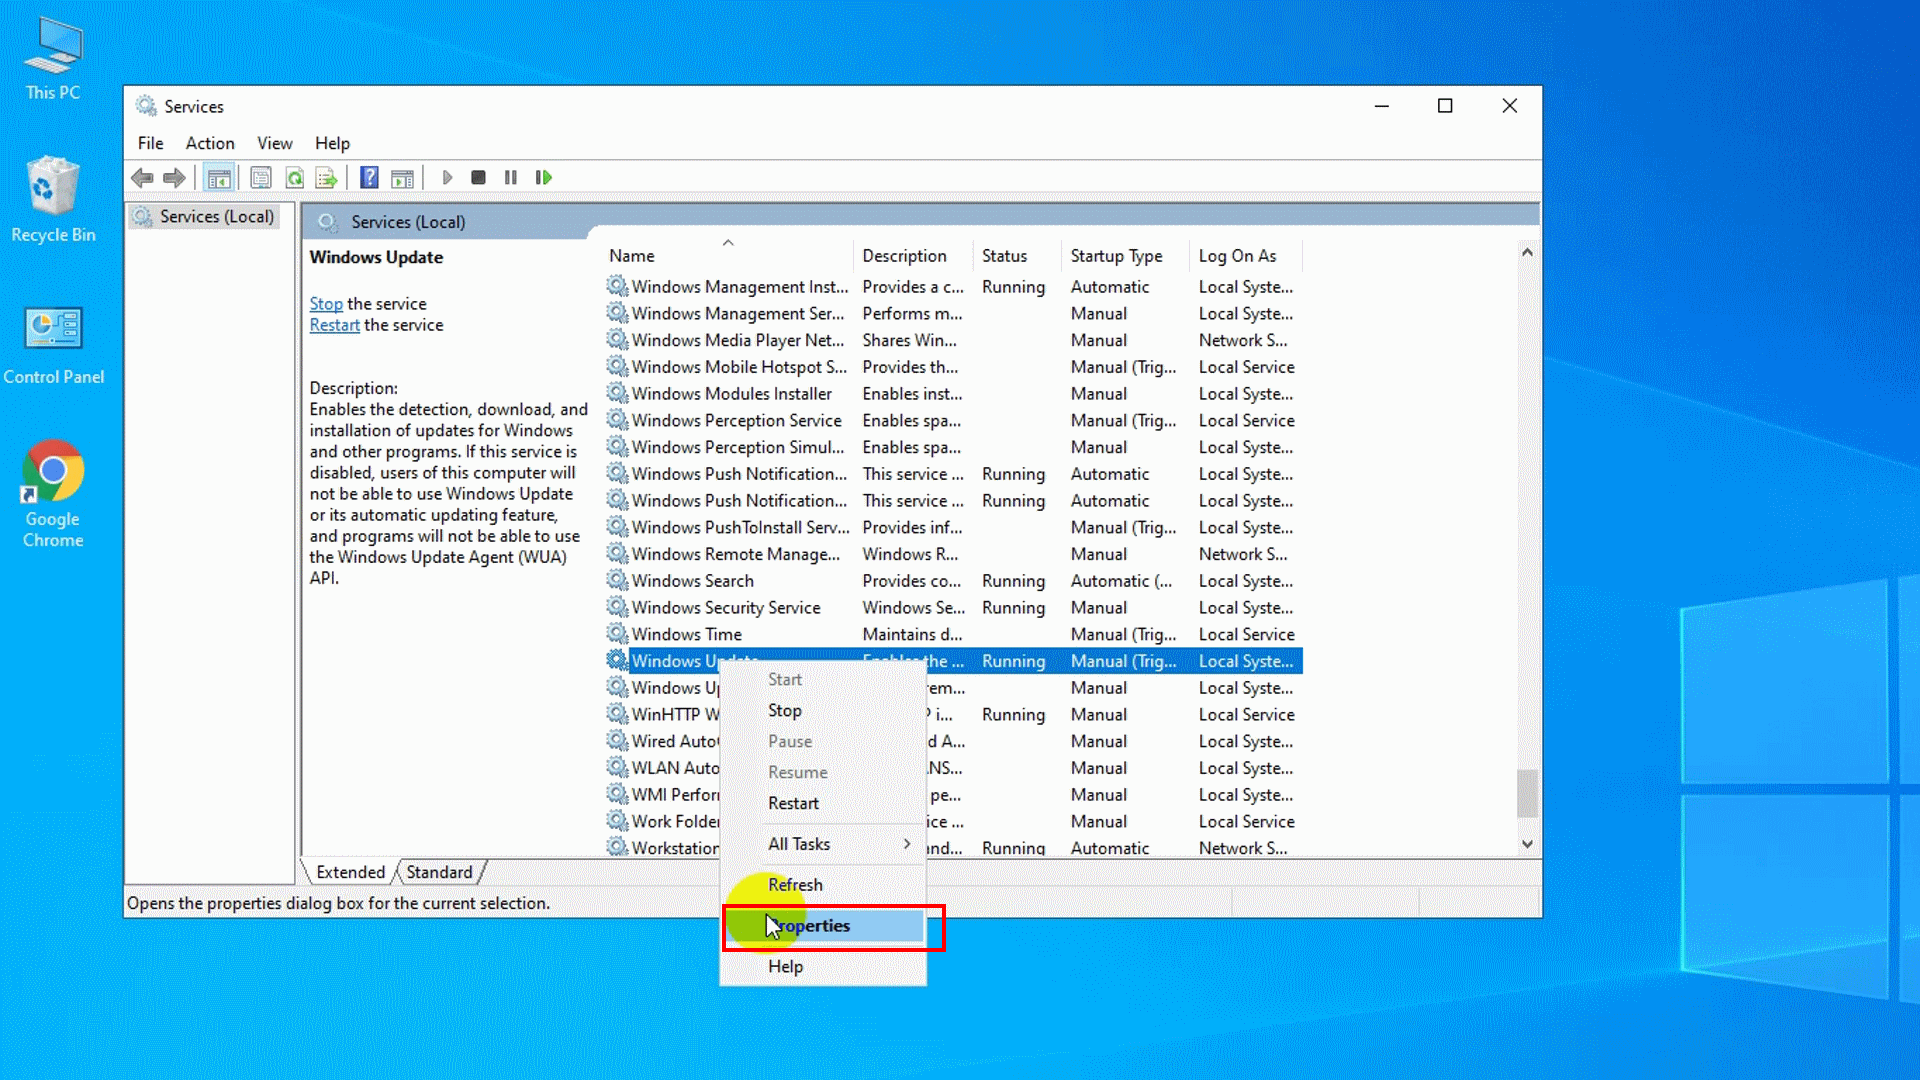The width and height of the screenshot is (1920, 1080).
Task: Switch to the Standard tab
Action: point(439,872)
